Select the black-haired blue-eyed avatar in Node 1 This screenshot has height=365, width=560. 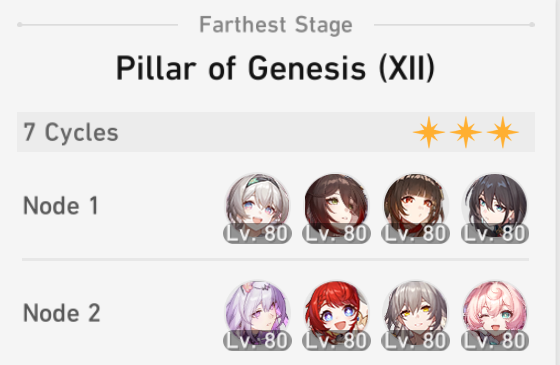495,205
